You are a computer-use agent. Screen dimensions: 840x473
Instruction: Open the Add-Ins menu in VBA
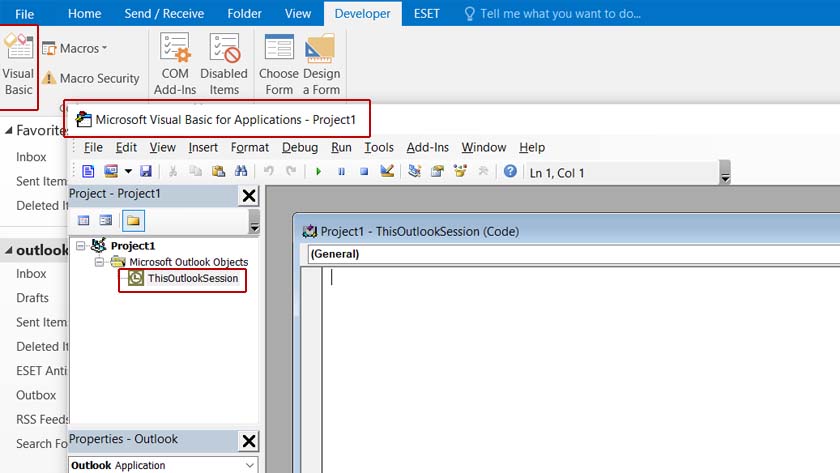[428, 147]
